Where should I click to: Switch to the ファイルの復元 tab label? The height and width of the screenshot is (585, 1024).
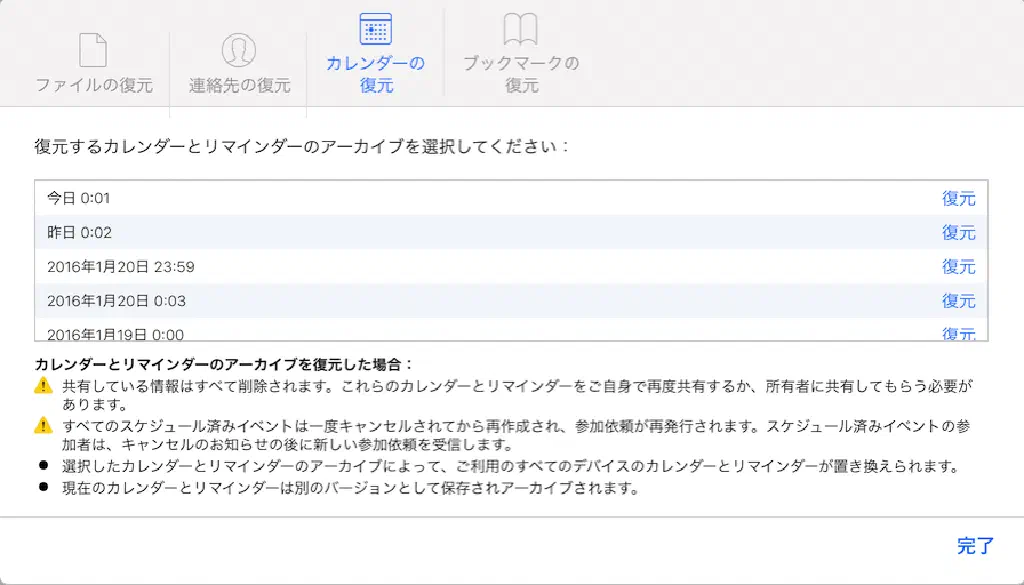point(94,85)
